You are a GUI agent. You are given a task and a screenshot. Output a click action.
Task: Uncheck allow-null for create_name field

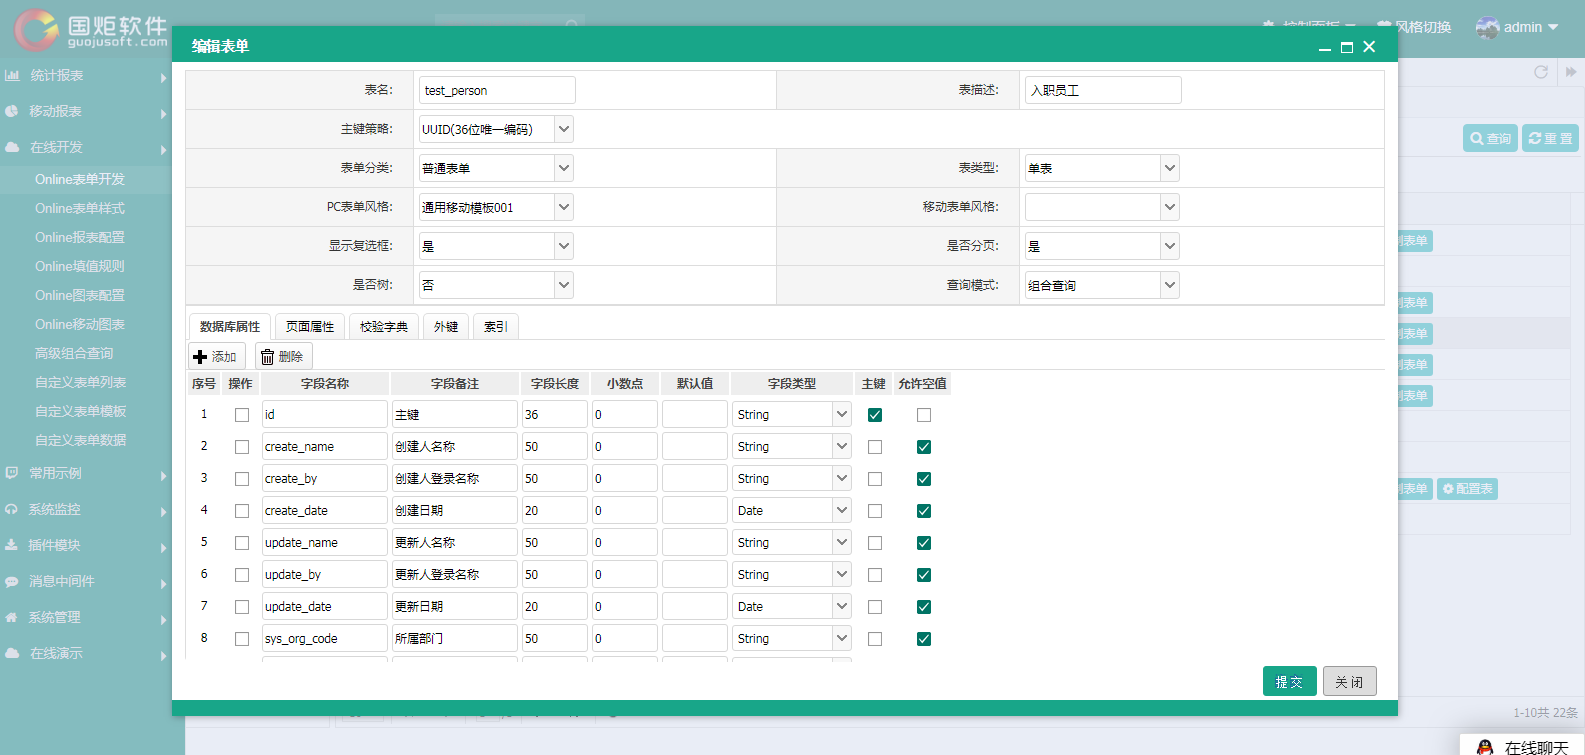924,447
